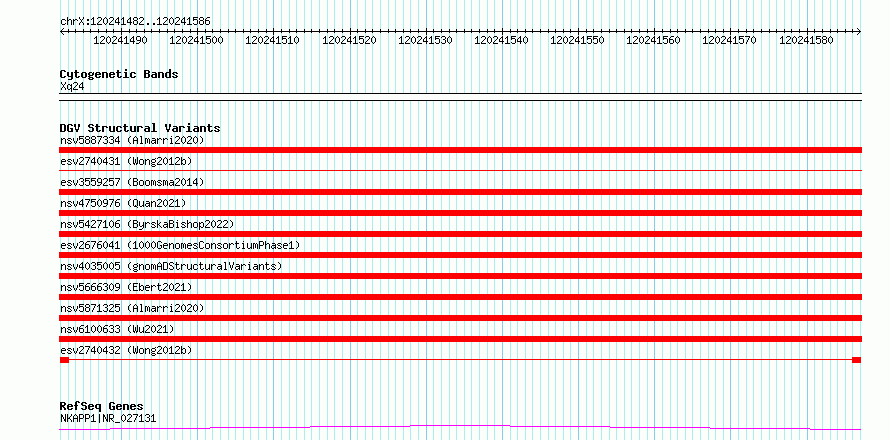The height and width of the screenshot is (440, 890).
Task: Click the left arrowhead of the coordinate ruler
Action: [x=62, y=32]
